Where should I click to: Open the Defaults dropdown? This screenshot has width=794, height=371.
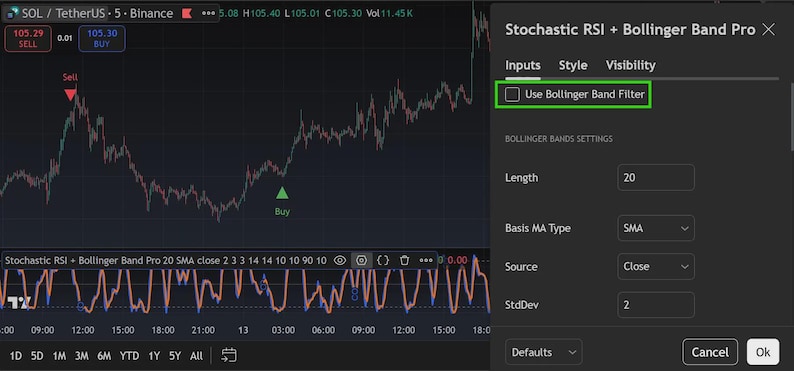(543, 352)
